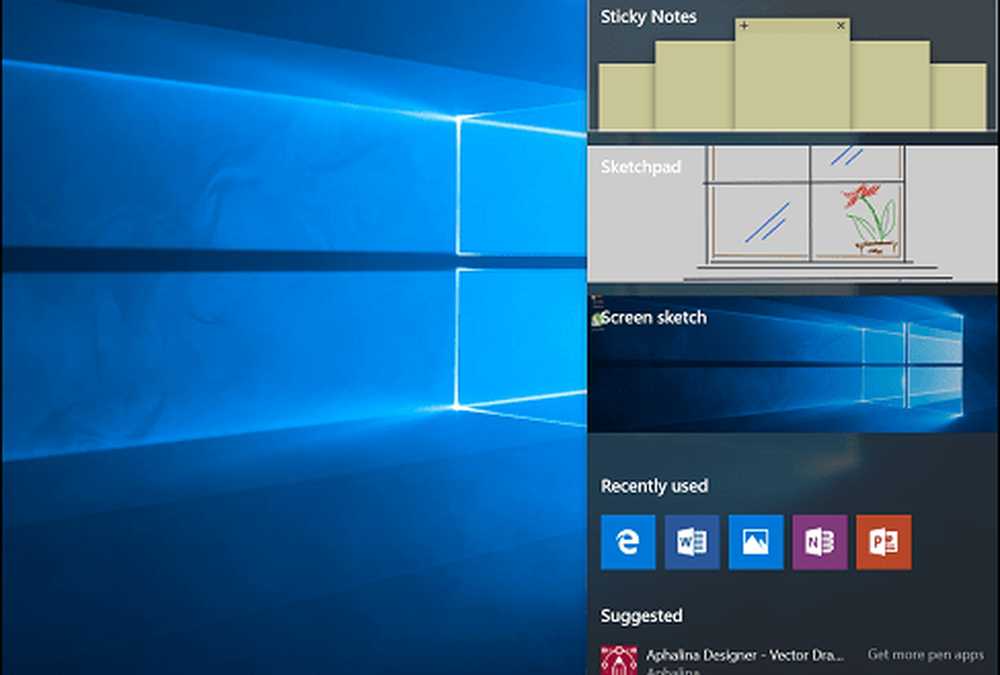Select the leftmost sticky note in preview
This screenshot has width=1000, height=675.
pyautogui.click(x=626, y=96)
